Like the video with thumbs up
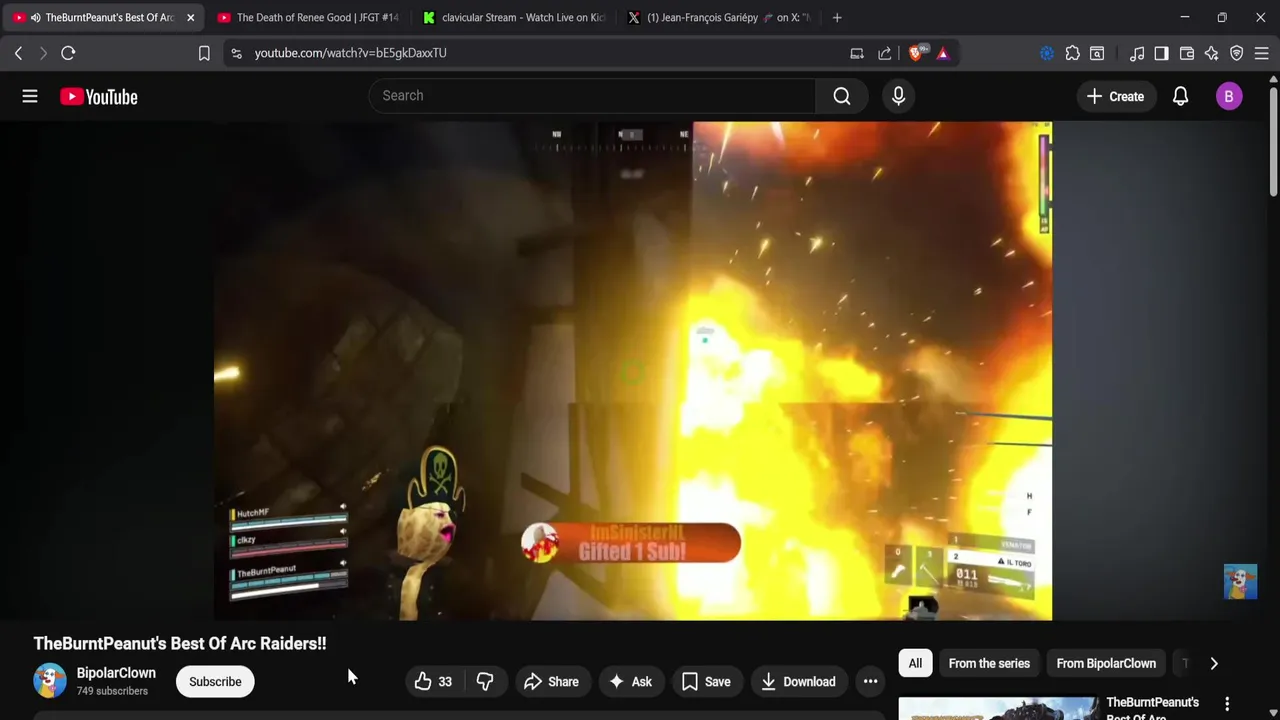 click(433, 682)
